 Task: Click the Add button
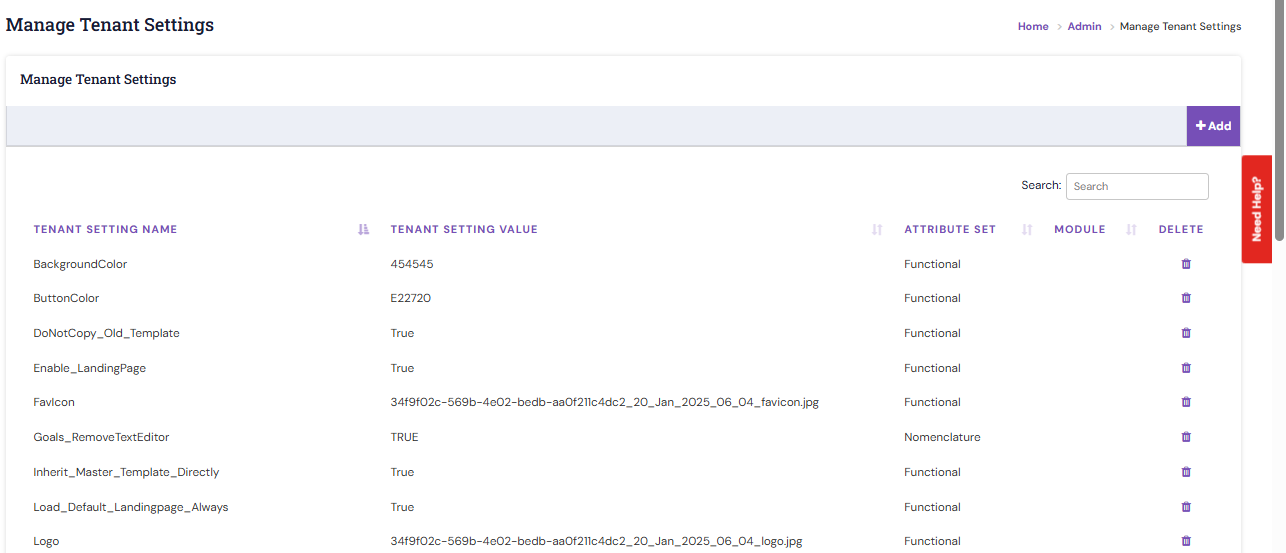[1213, 126]
